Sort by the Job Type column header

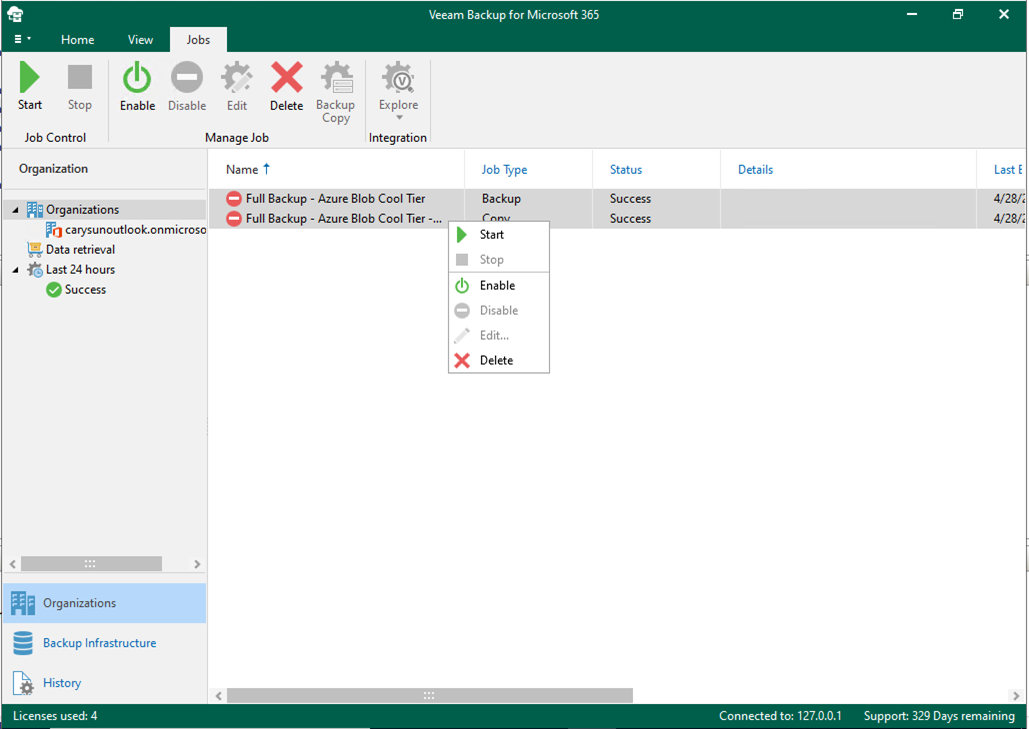504,170
